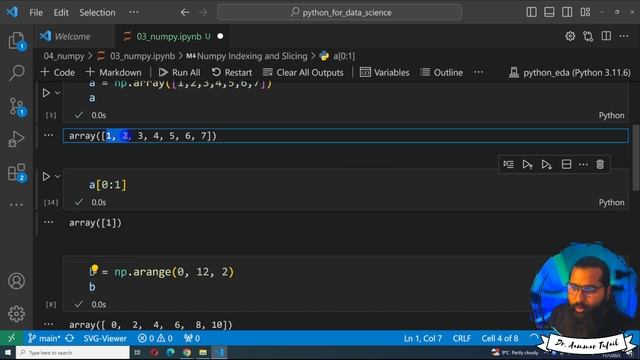Screen dimensions: 640x360
Task: Open the Search view in activity bar
Action: point(16,73)
